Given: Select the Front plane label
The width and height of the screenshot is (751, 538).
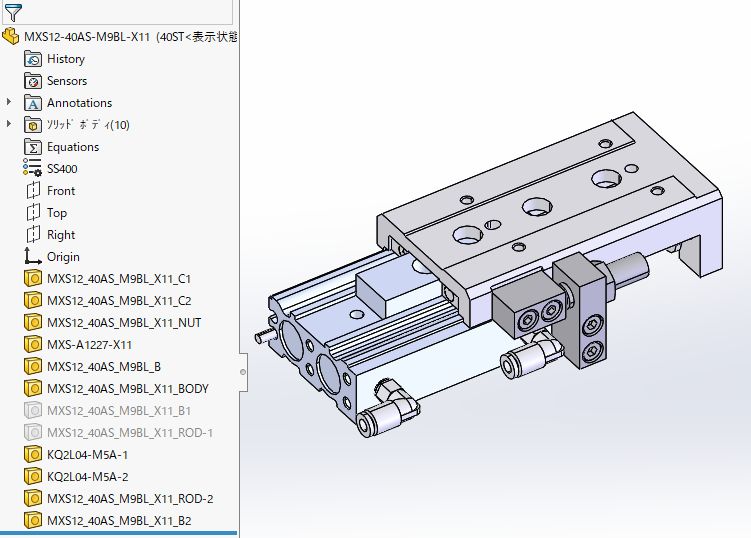Looking at the screenshot, I should click(61, 191).
